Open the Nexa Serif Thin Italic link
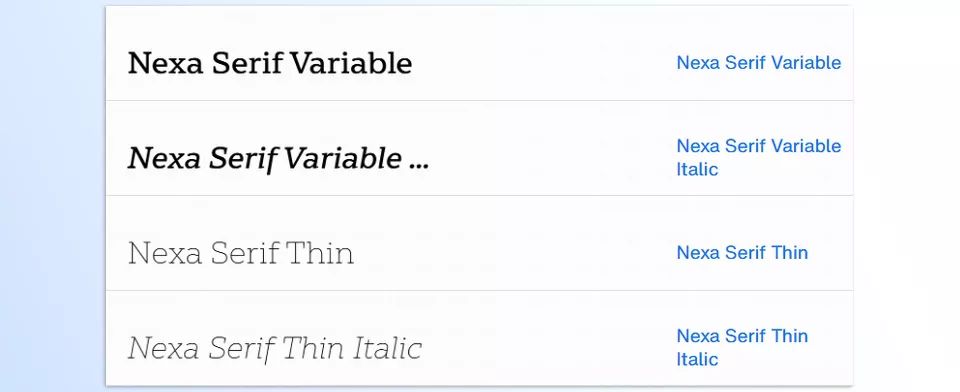The width and height of the screenshot is (960, 392). [x=742, y=347]
